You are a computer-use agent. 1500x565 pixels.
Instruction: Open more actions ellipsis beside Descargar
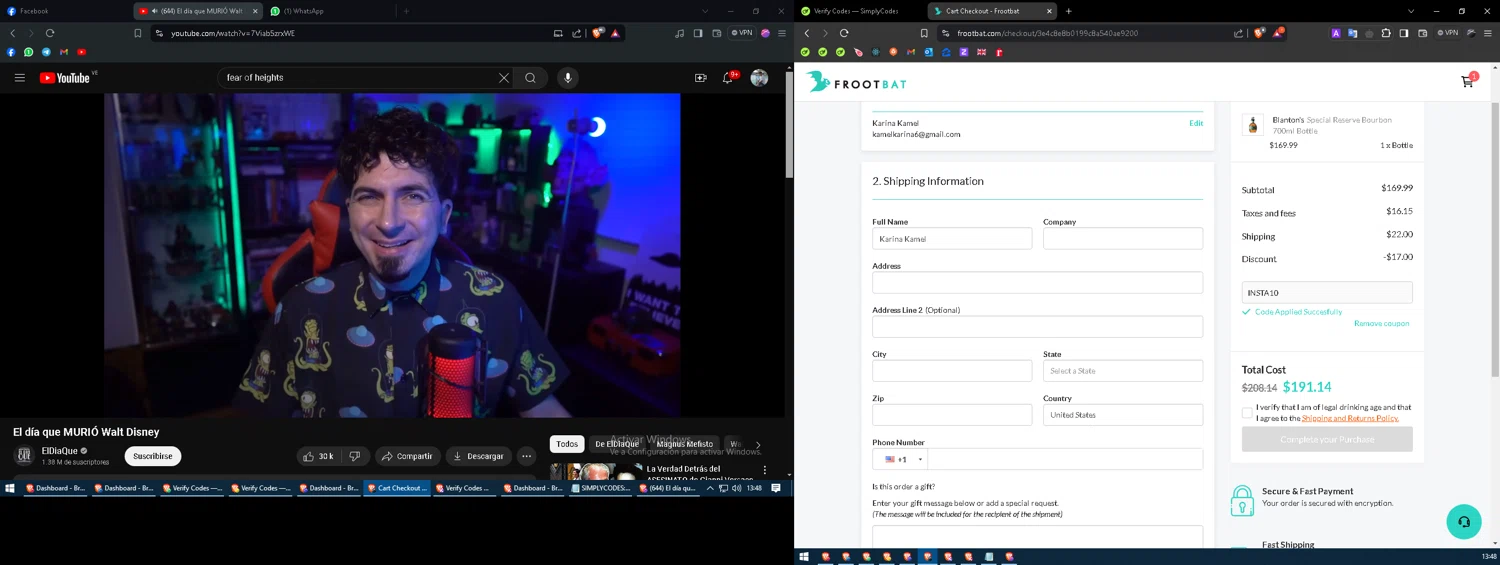pyautogui.click(x=527, y=456)
